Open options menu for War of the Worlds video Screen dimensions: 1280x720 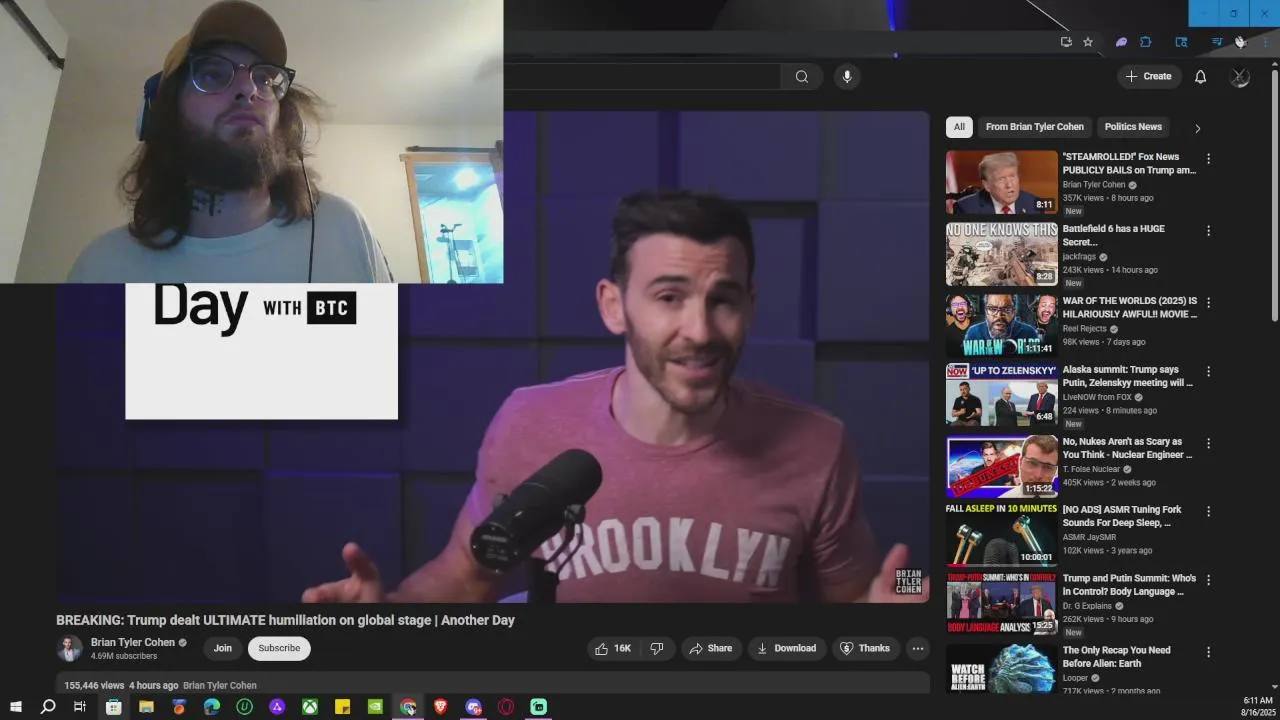click(x=1208, y=302)
